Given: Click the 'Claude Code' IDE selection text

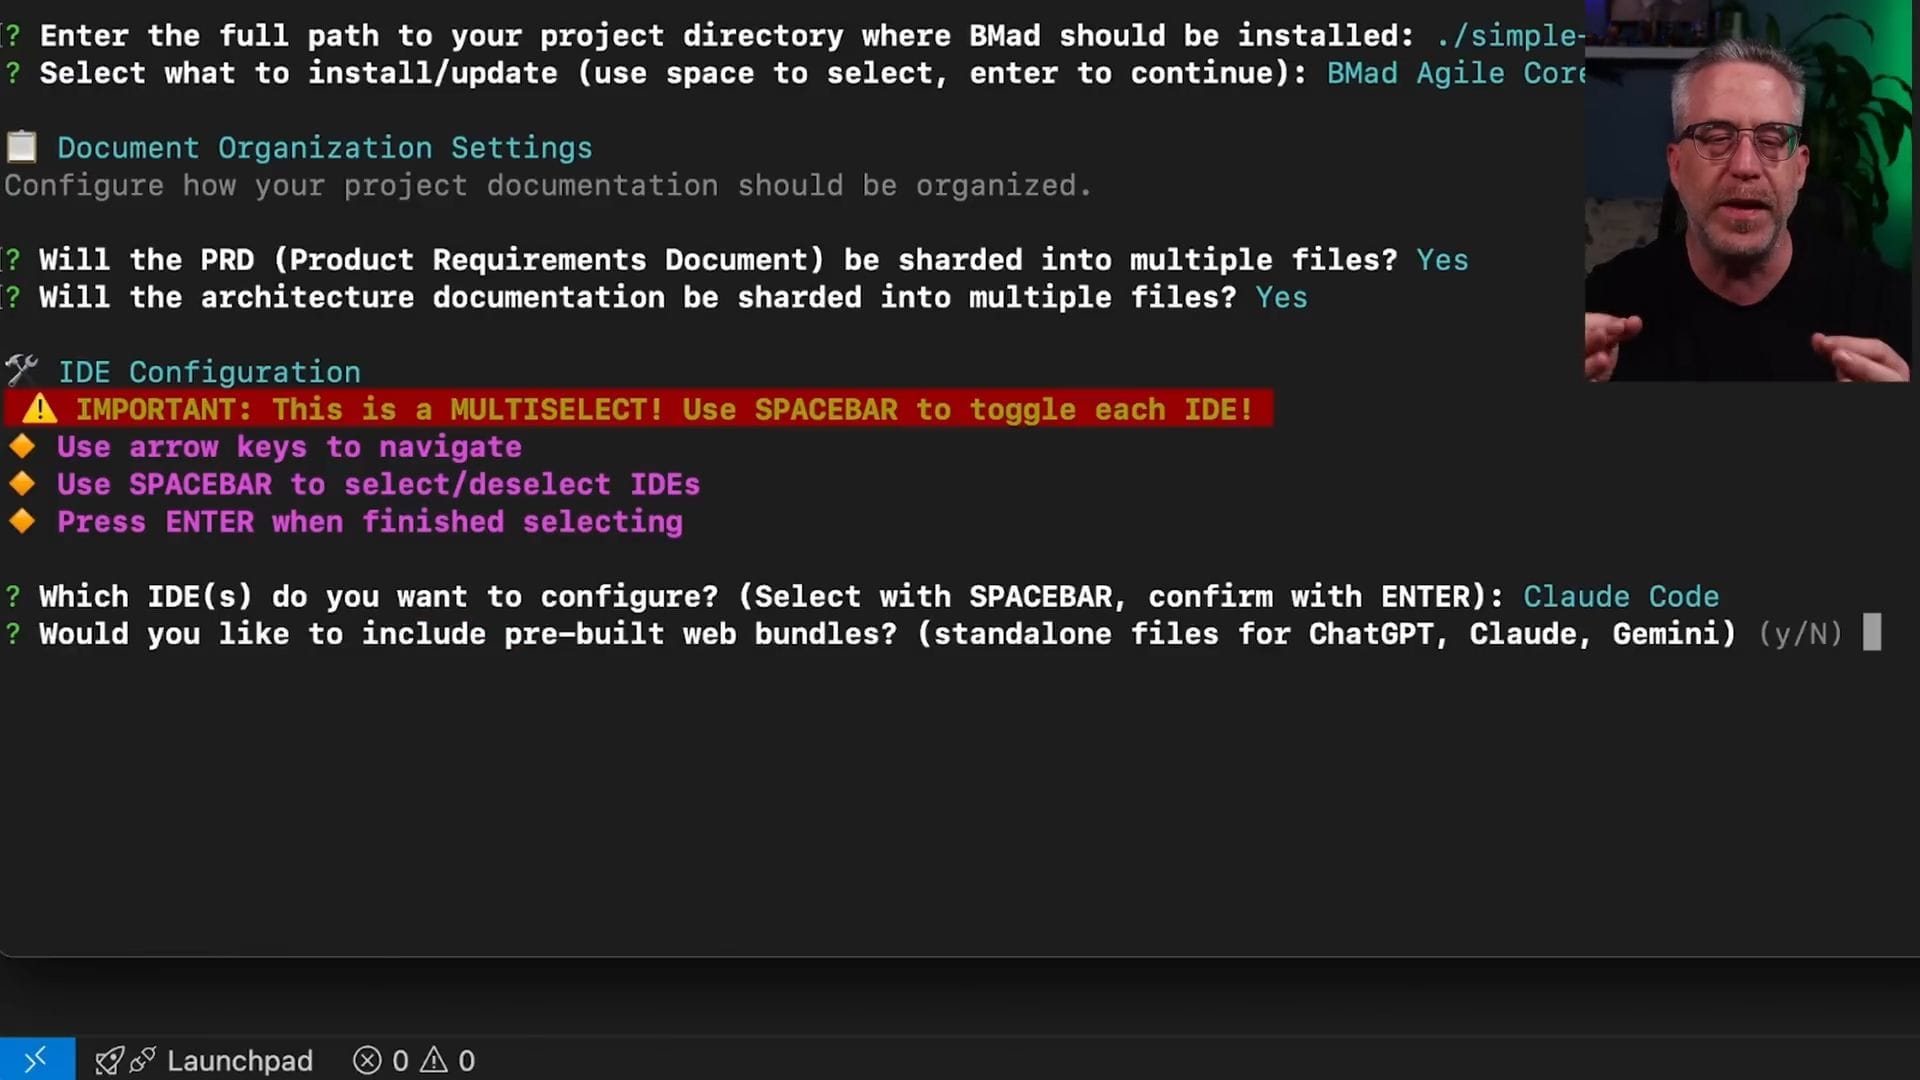Looking at the screenshot, I should point(1620,597).
